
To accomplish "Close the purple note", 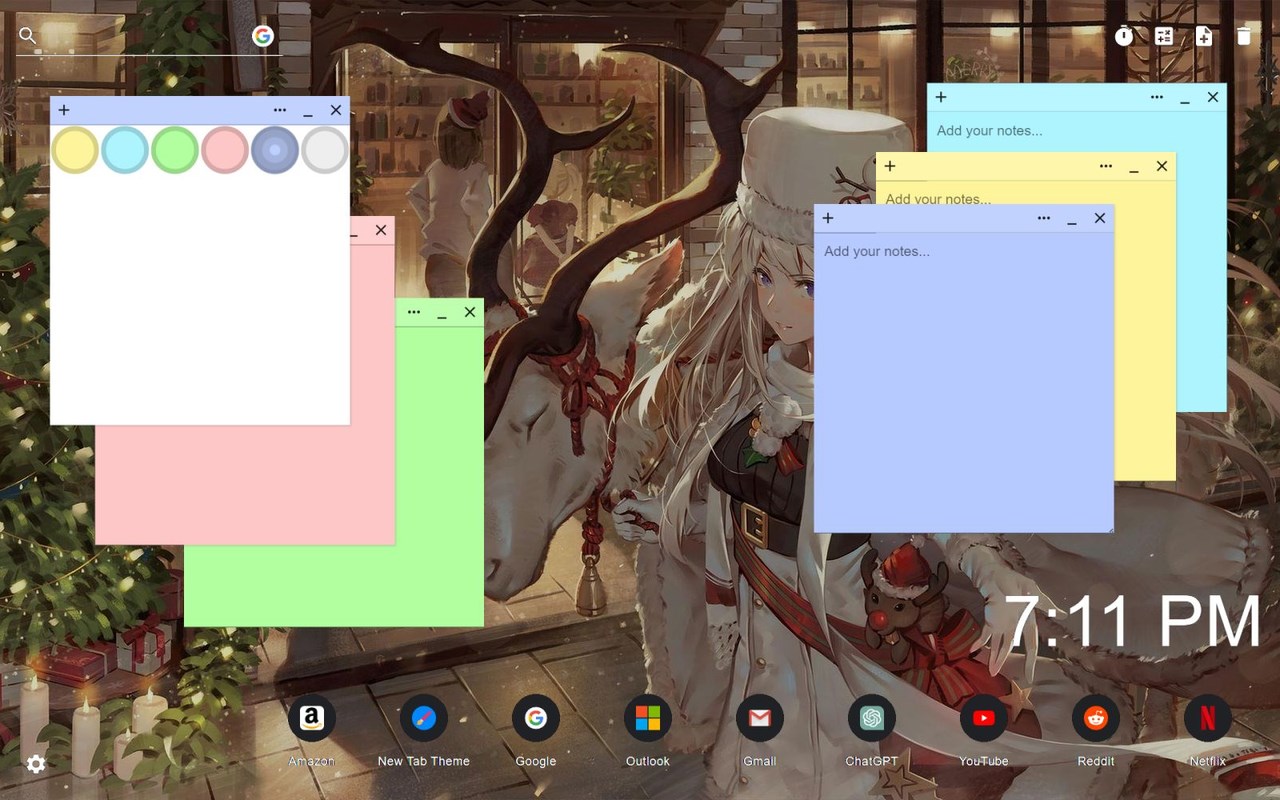I will 1100,218.
